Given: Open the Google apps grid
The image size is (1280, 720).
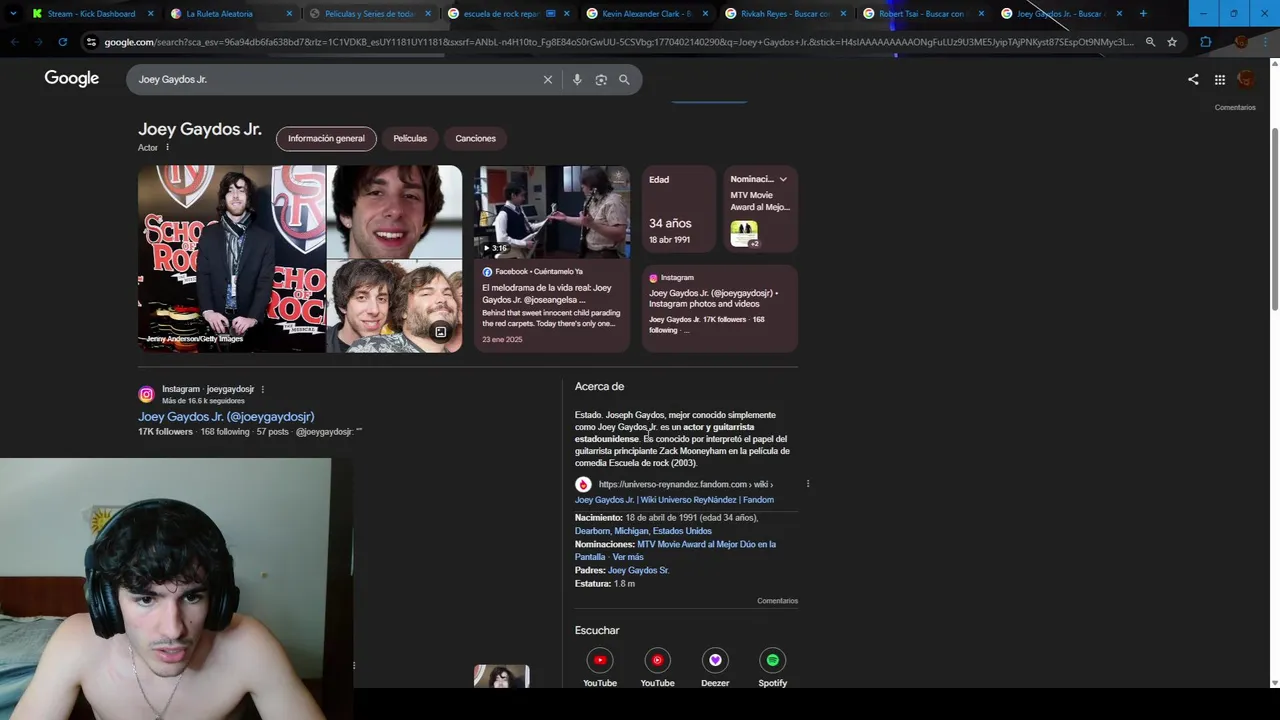Looking at the screenshot, I should pyautogui.click(x=1220, y=79).
